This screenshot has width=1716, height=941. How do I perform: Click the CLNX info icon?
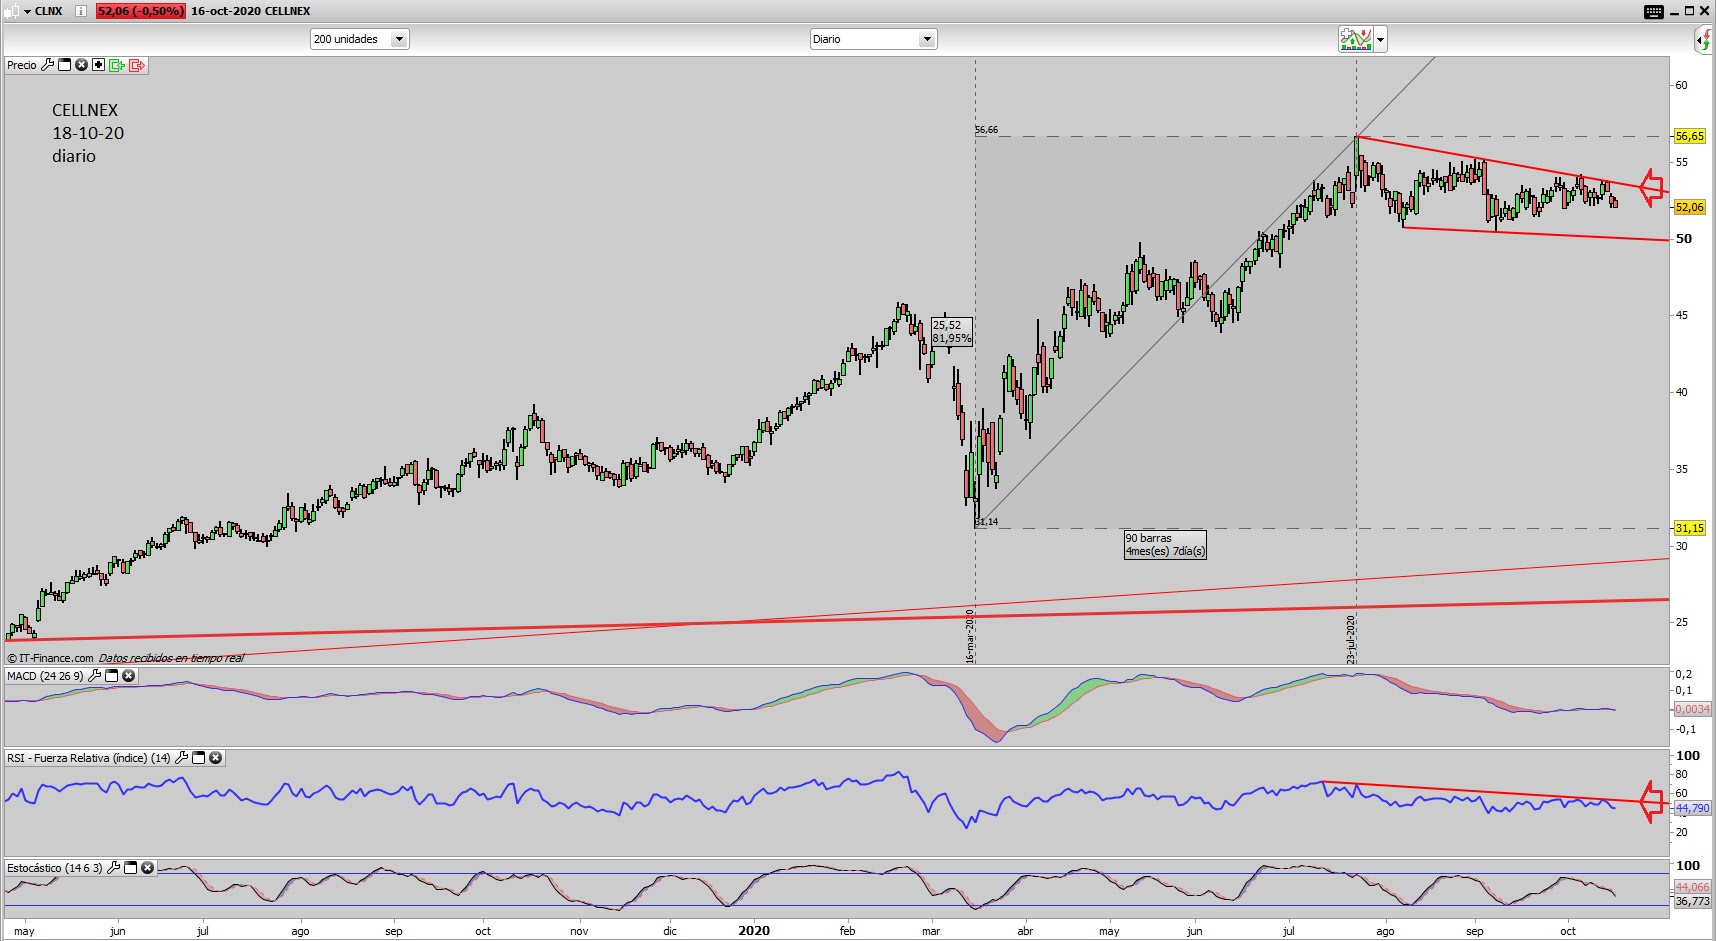pyautogui.click(x=81, y=11)
